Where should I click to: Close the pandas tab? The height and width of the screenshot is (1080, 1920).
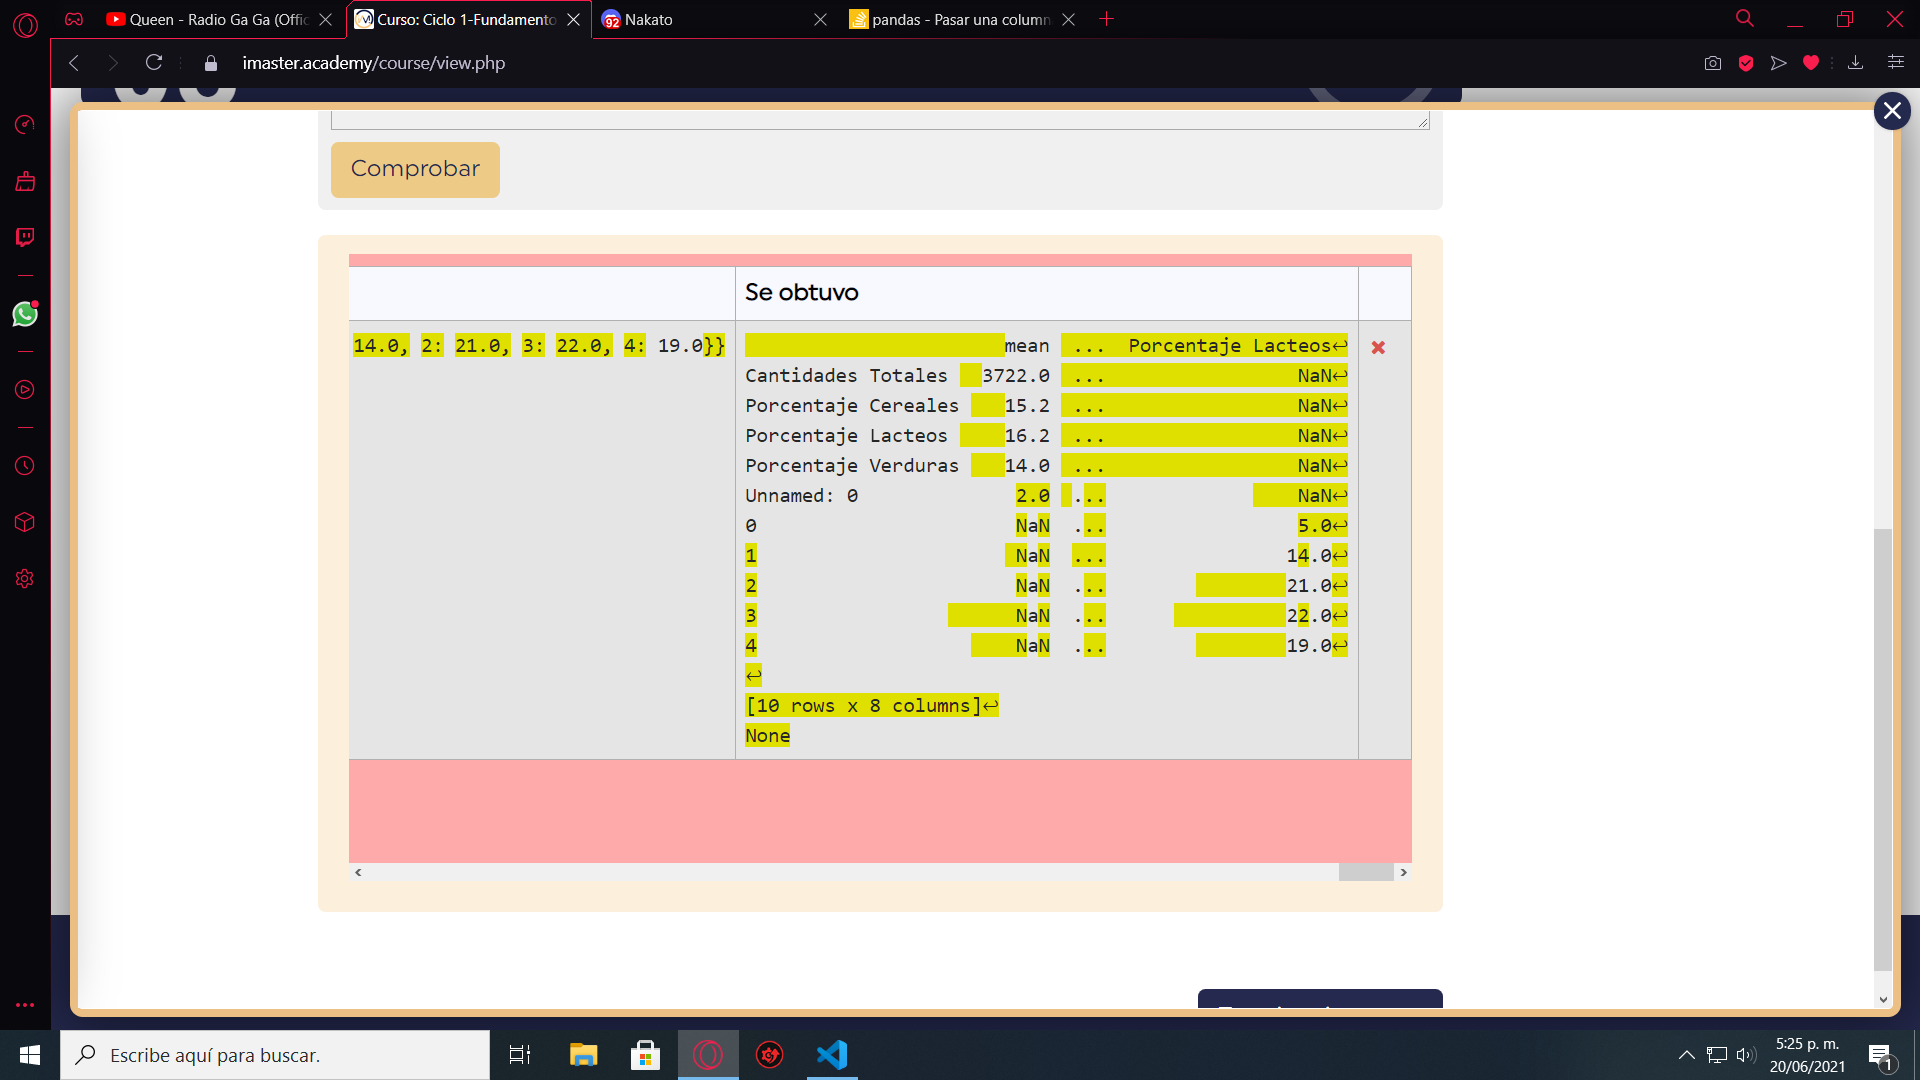(x=1068, y=19)
